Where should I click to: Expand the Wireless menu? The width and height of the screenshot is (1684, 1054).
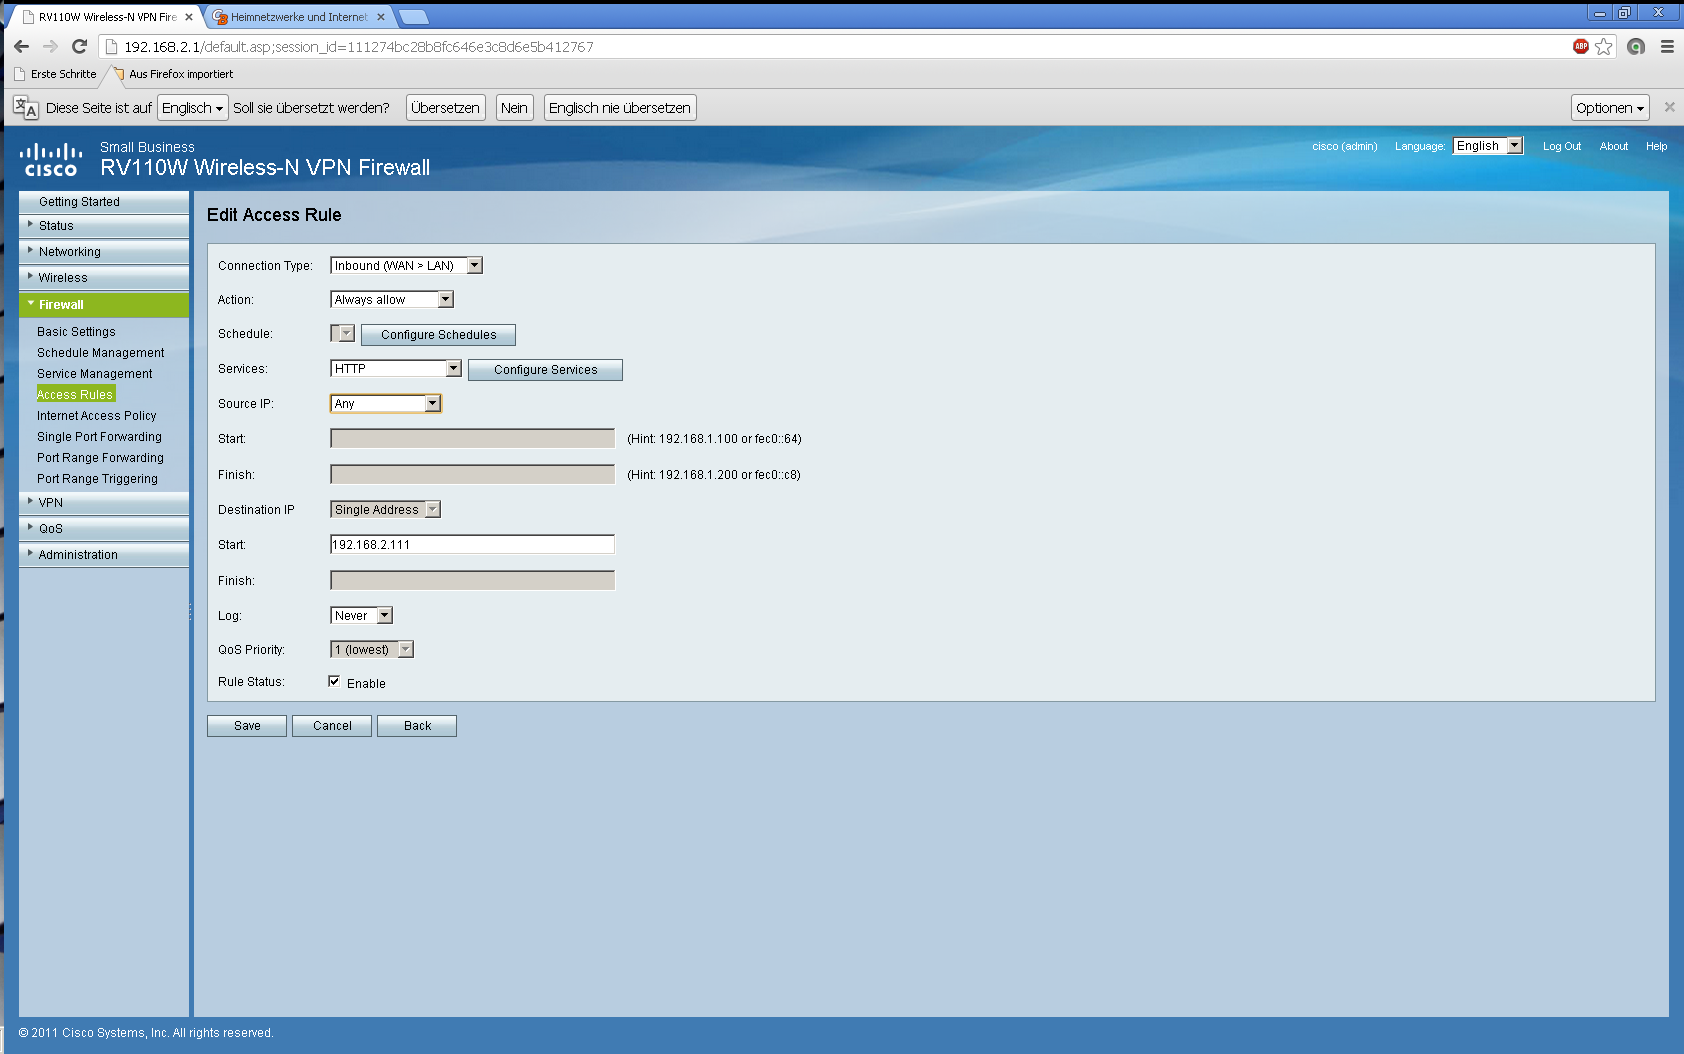pyautogui.click(x=104, y=278)
